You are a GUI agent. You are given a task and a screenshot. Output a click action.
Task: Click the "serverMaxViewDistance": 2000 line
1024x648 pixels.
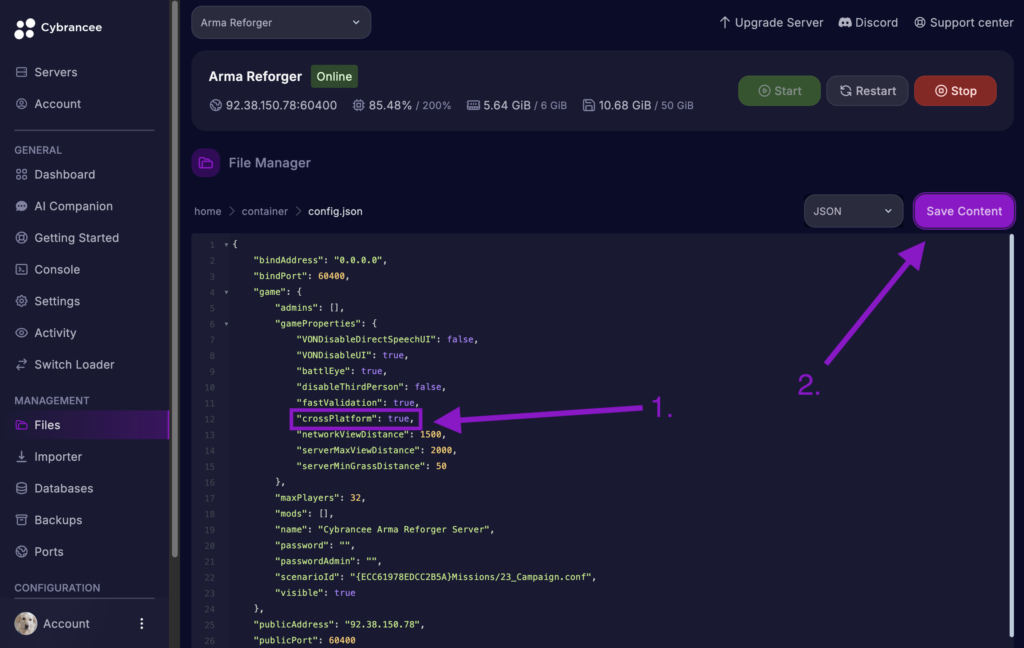click(377, 450)
